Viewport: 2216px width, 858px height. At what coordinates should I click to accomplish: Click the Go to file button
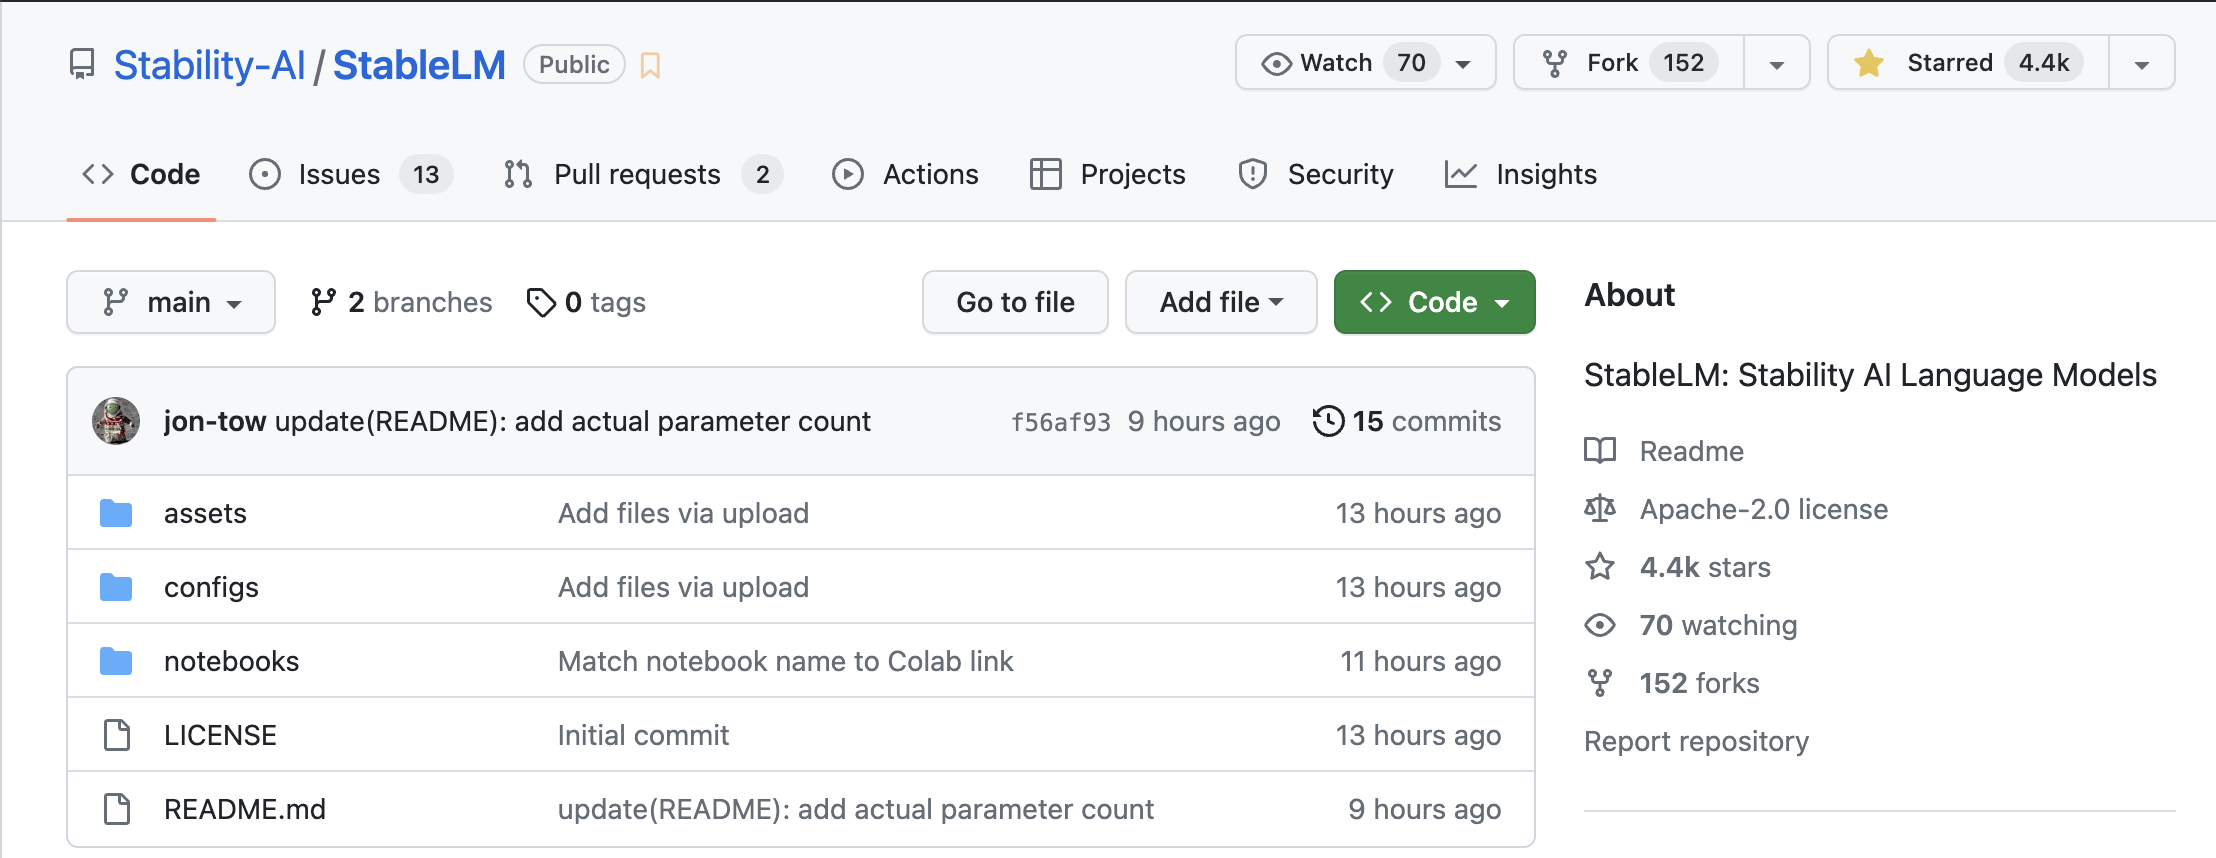1015,302
